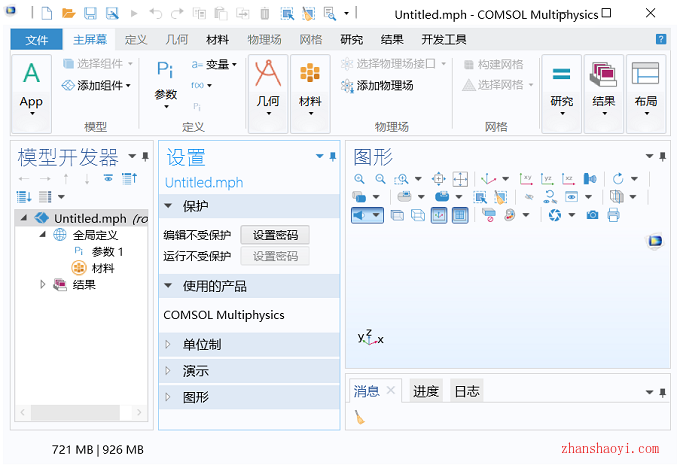
Task: Collapse the 保护 section
Action: click(168, 206)
